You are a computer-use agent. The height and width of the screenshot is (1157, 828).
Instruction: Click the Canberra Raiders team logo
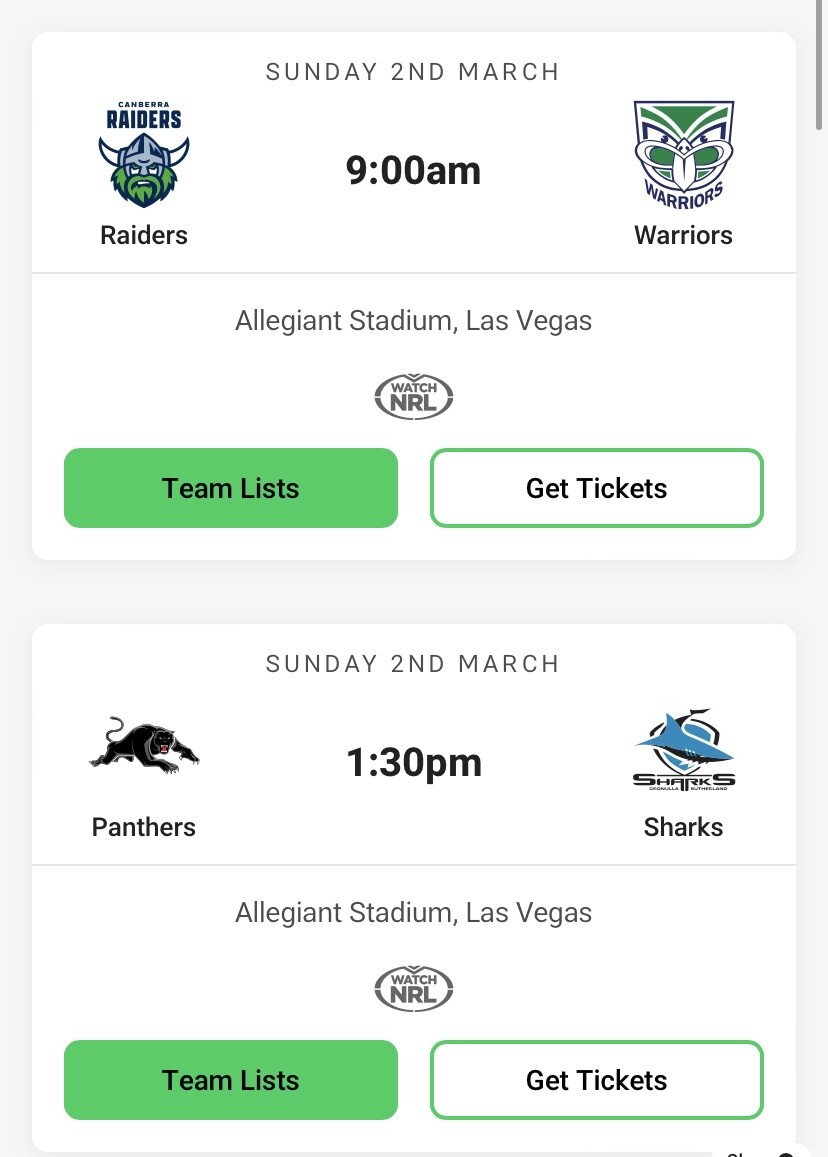pos(144,153)
